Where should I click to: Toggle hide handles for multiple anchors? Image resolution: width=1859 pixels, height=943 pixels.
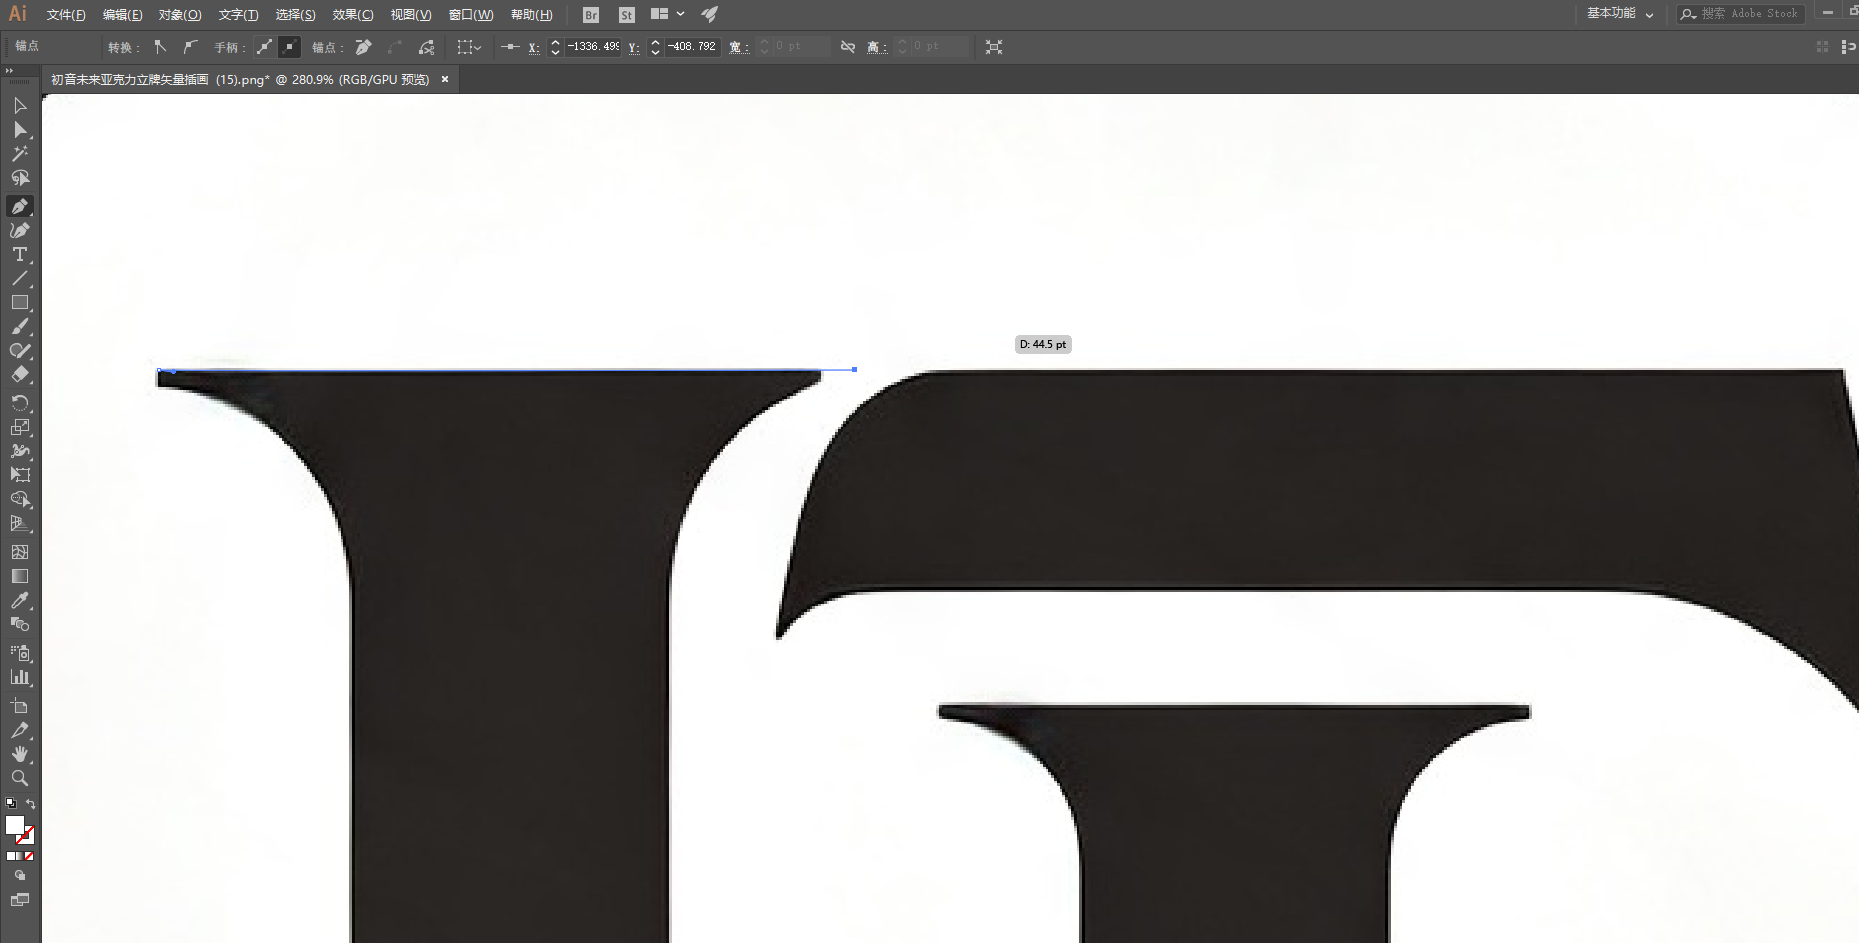tap(289, 47)
